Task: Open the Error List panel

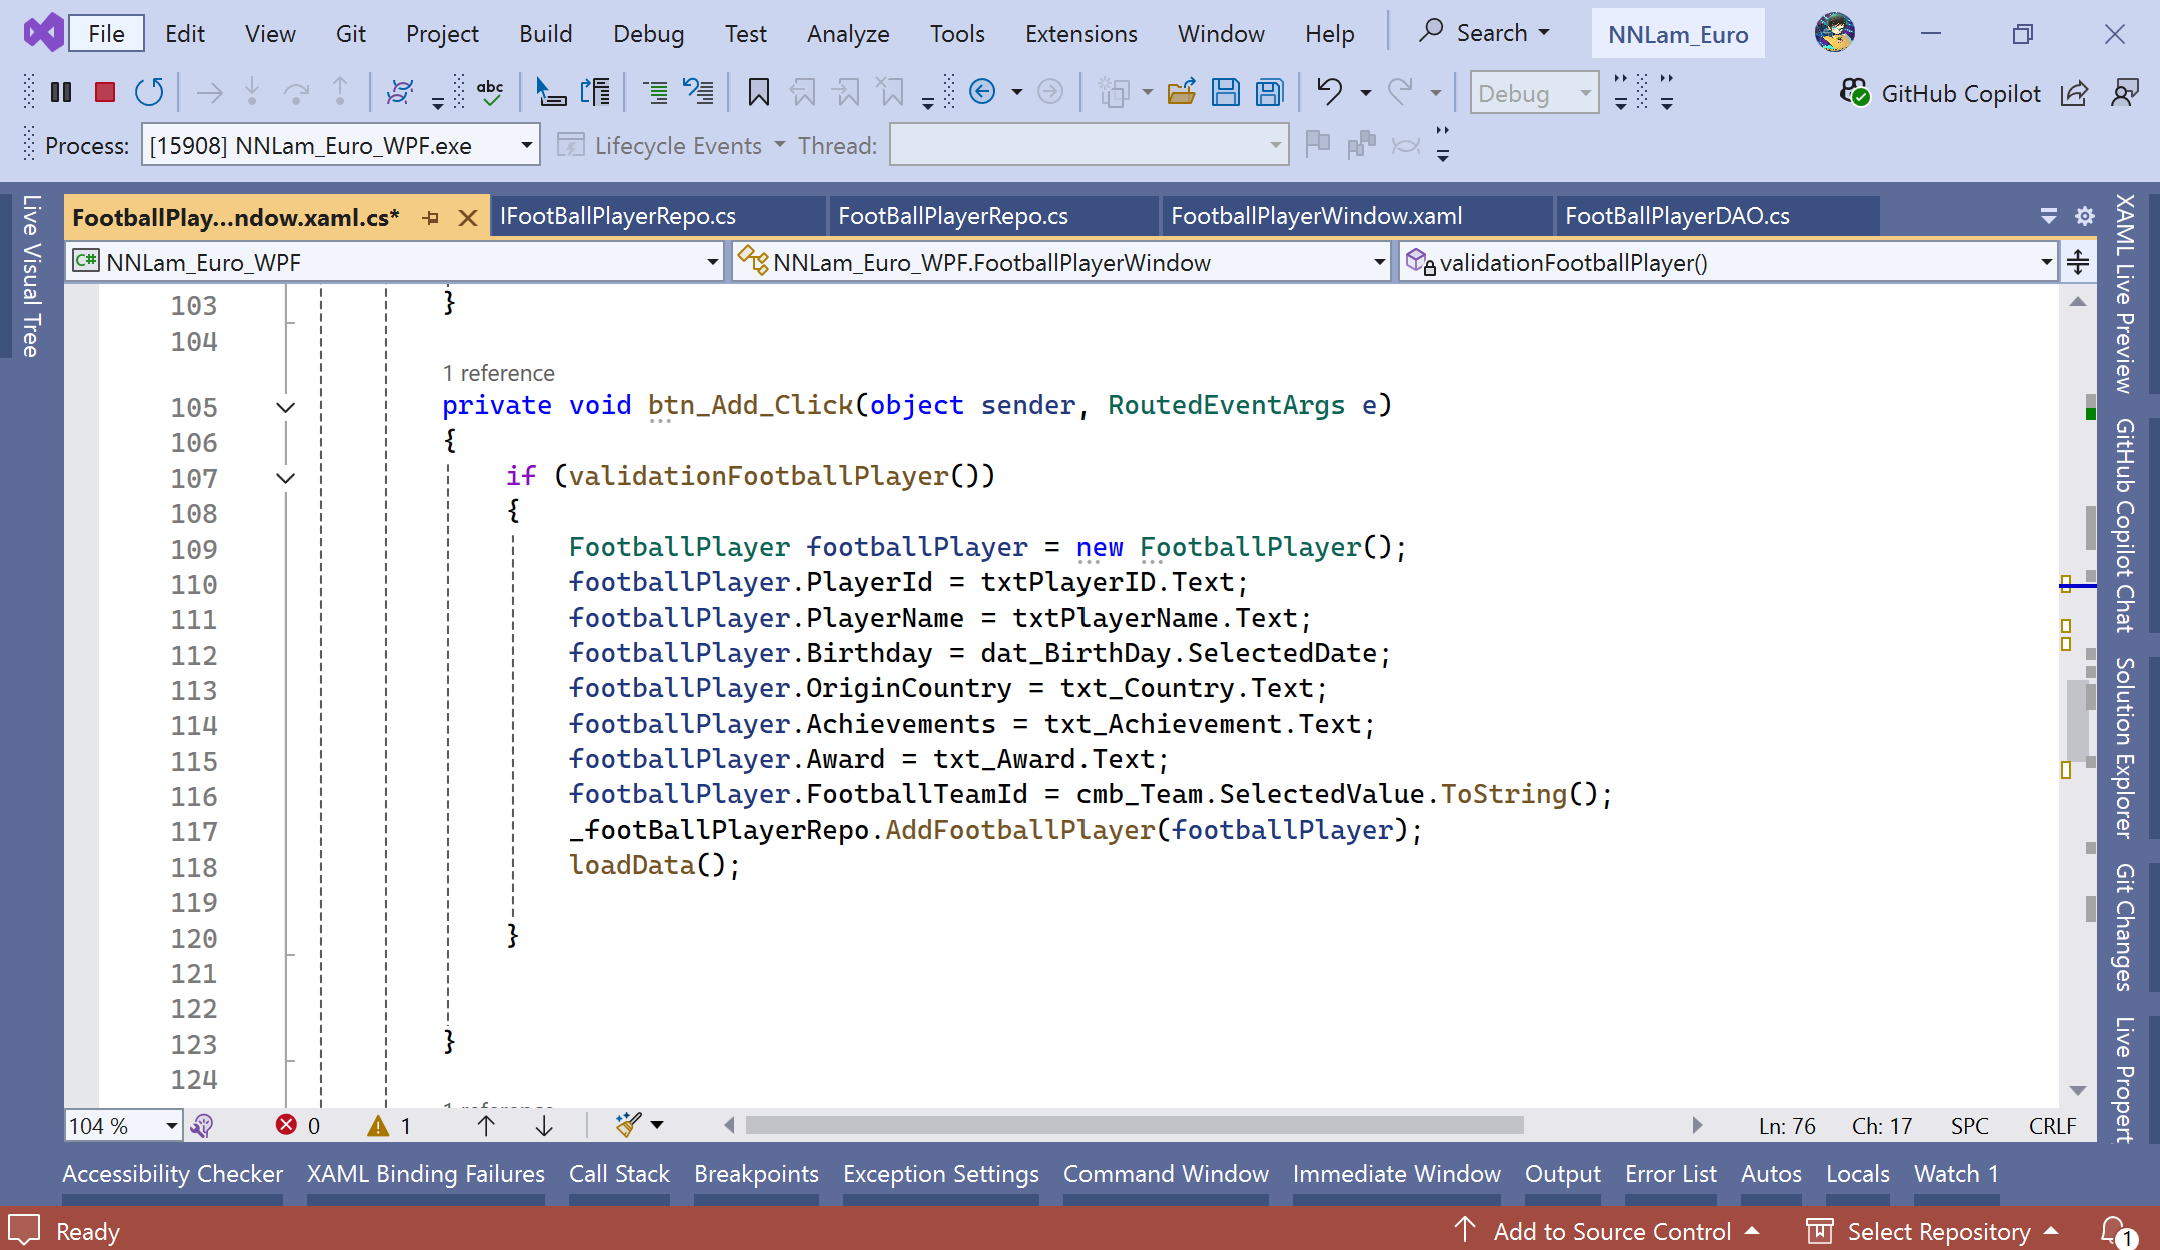Action: [1670, 1174]
